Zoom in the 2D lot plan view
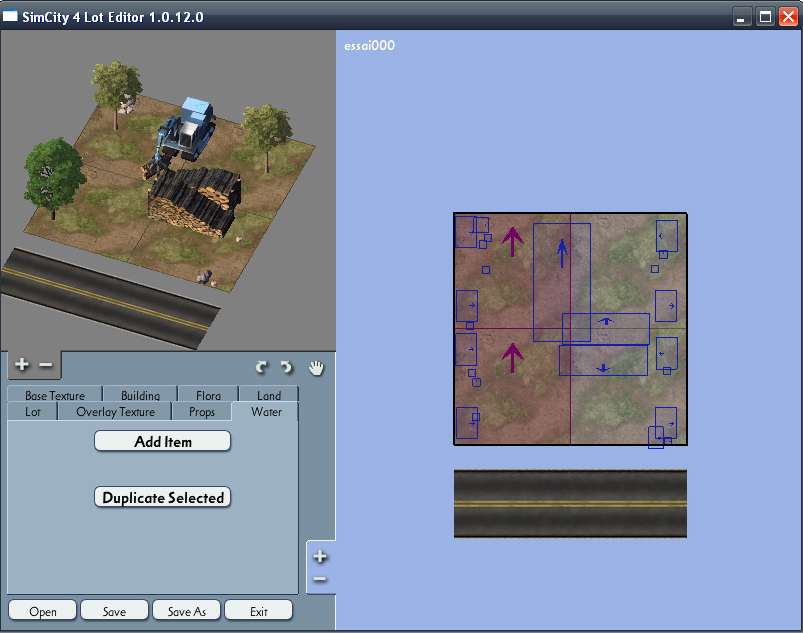 click(x=320, y=556)
